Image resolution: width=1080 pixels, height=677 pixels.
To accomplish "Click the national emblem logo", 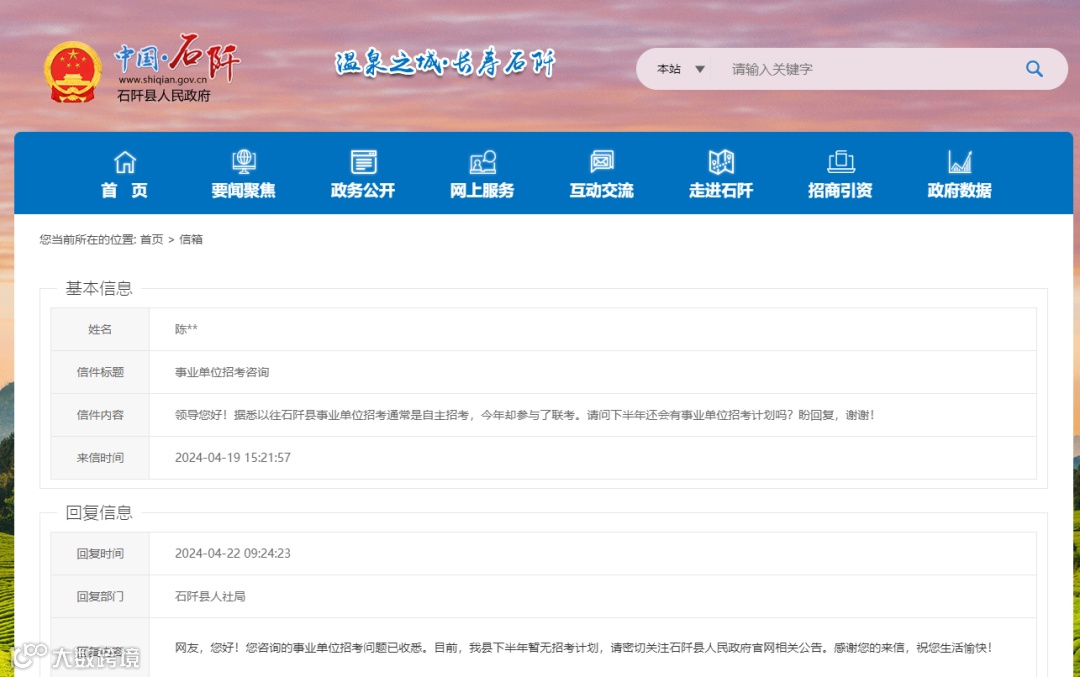I will pos(72,72).
